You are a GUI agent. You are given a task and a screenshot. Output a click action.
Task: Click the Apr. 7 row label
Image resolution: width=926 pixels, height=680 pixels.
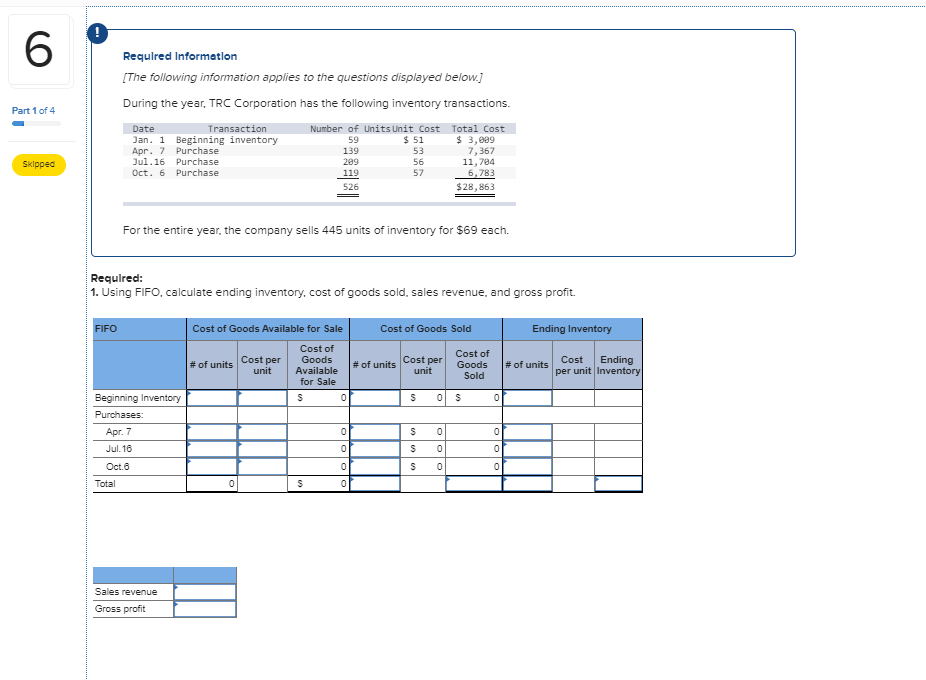(119, 432)
